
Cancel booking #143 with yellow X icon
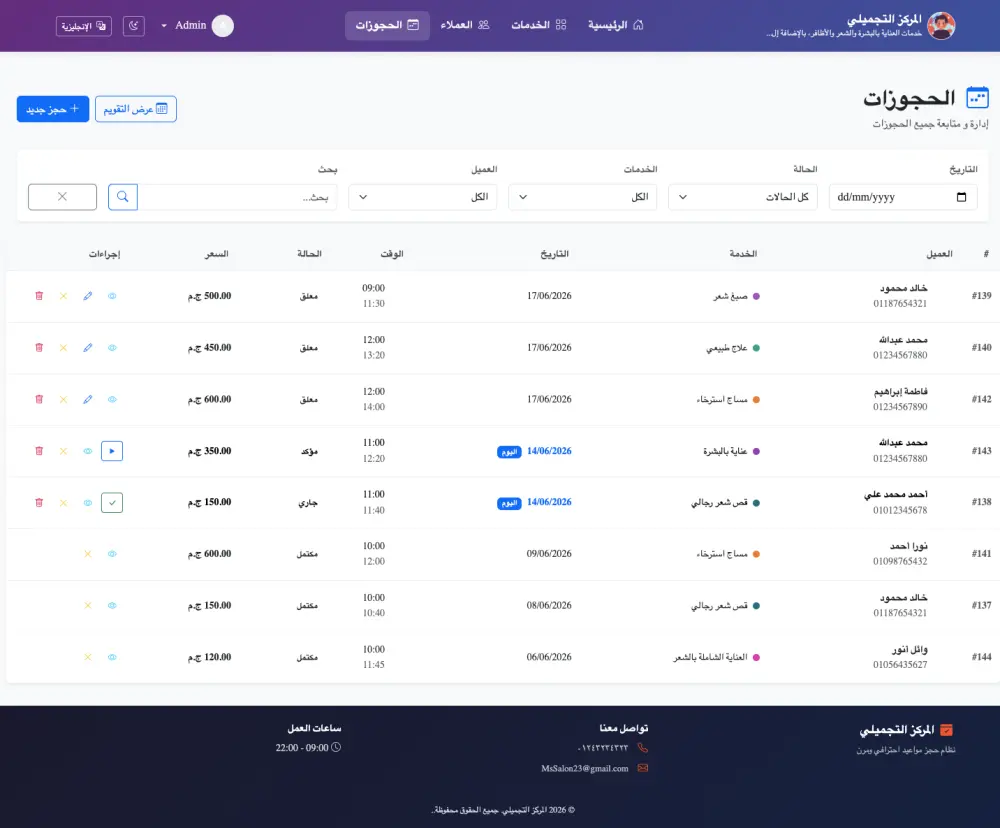[63, 451]
